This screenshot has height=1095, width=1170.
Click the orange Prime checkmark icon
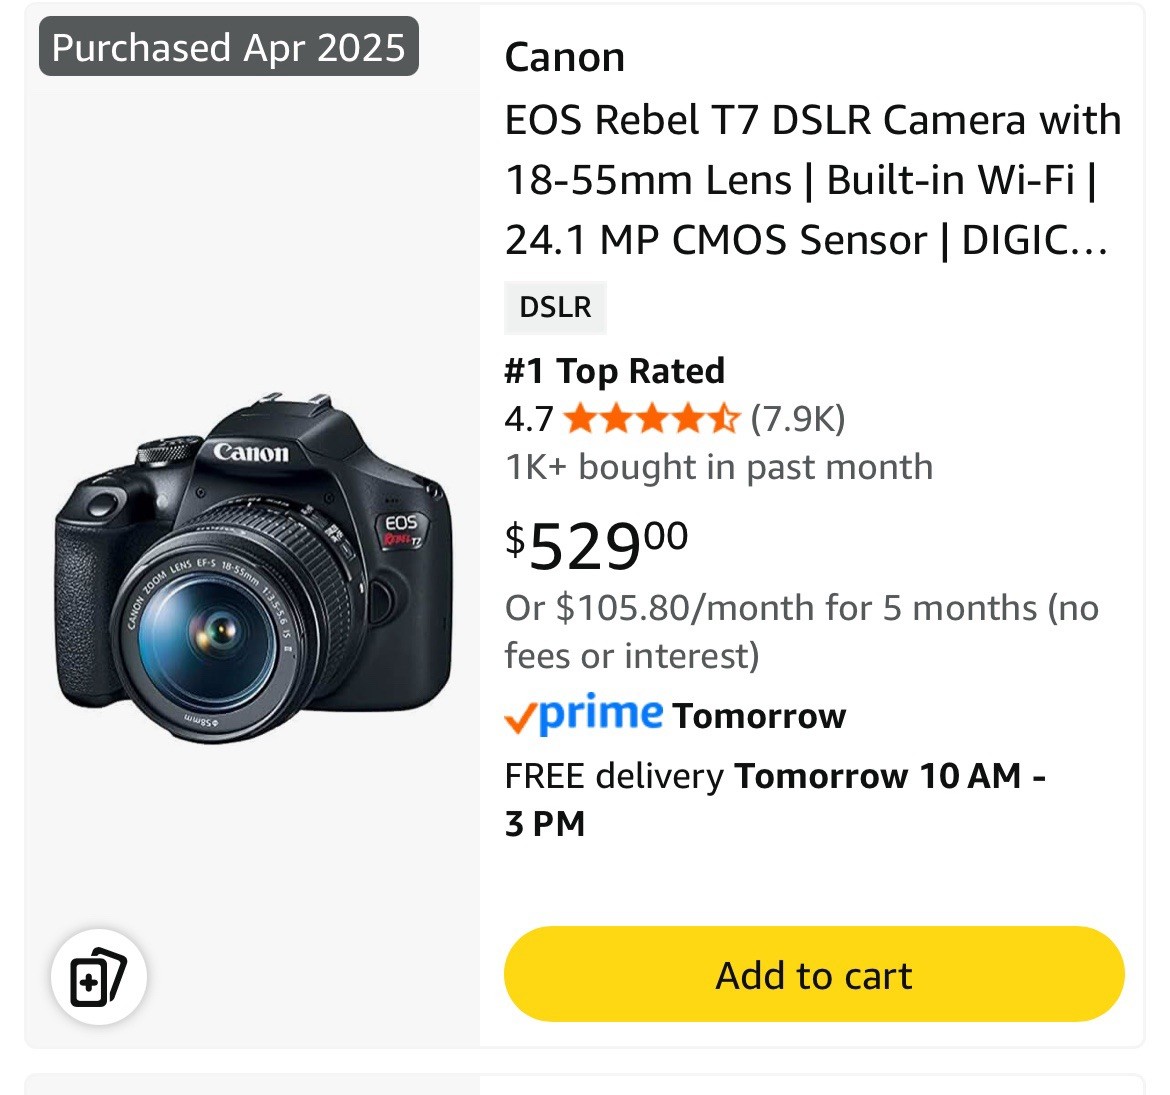(521, 718)
